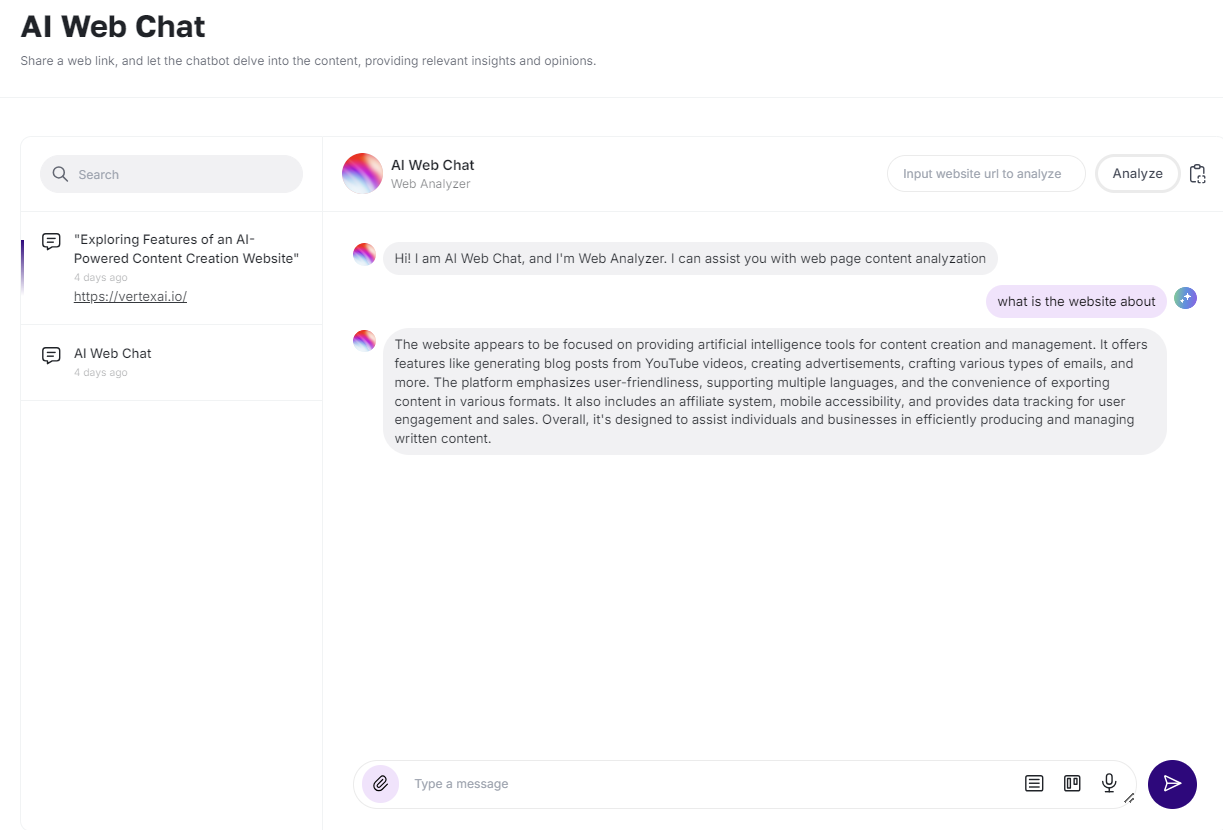Click the sparkle icon next to user message
Screen dimensions: 1223x830
pos(1185,298)
